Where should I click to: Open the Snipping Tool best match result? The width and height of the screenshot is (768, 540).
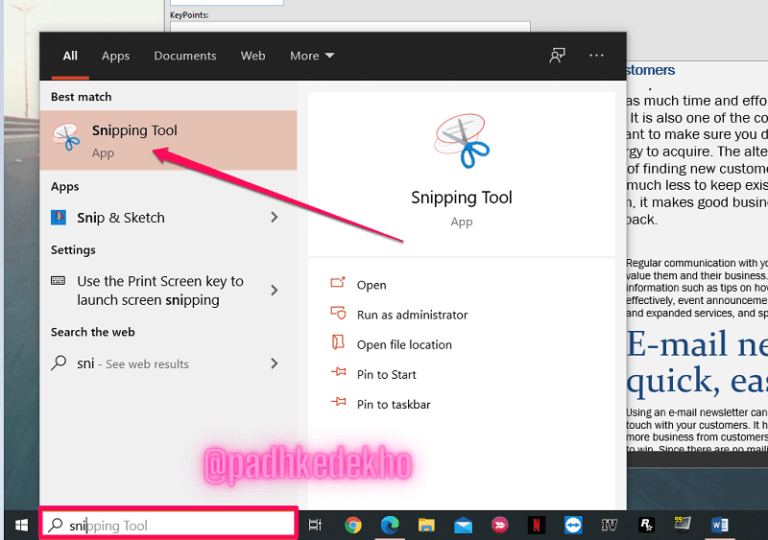pos(168,141)
